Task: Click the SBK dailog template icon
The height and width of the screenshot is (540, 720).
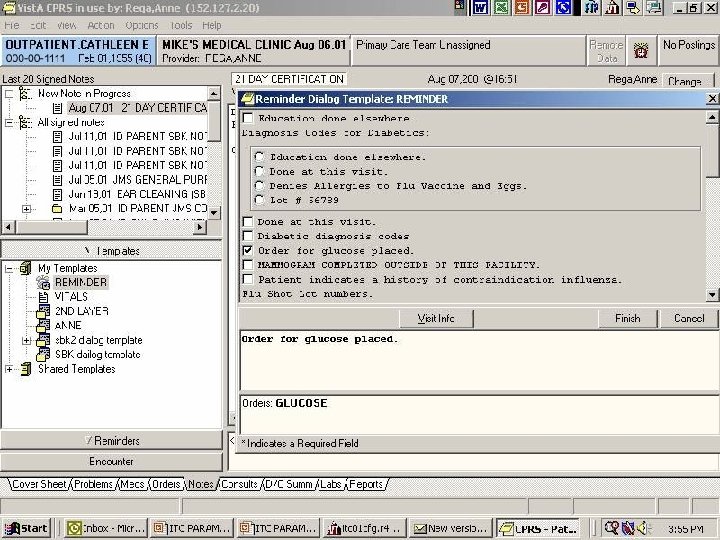Action: [x=43, y=354]
